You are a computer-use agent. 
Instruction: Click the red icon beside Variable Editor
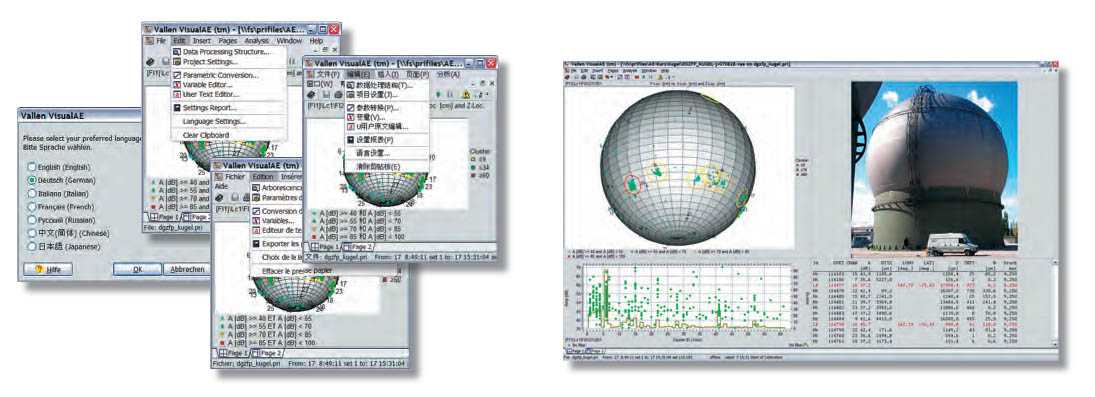(x=177, y=85)
